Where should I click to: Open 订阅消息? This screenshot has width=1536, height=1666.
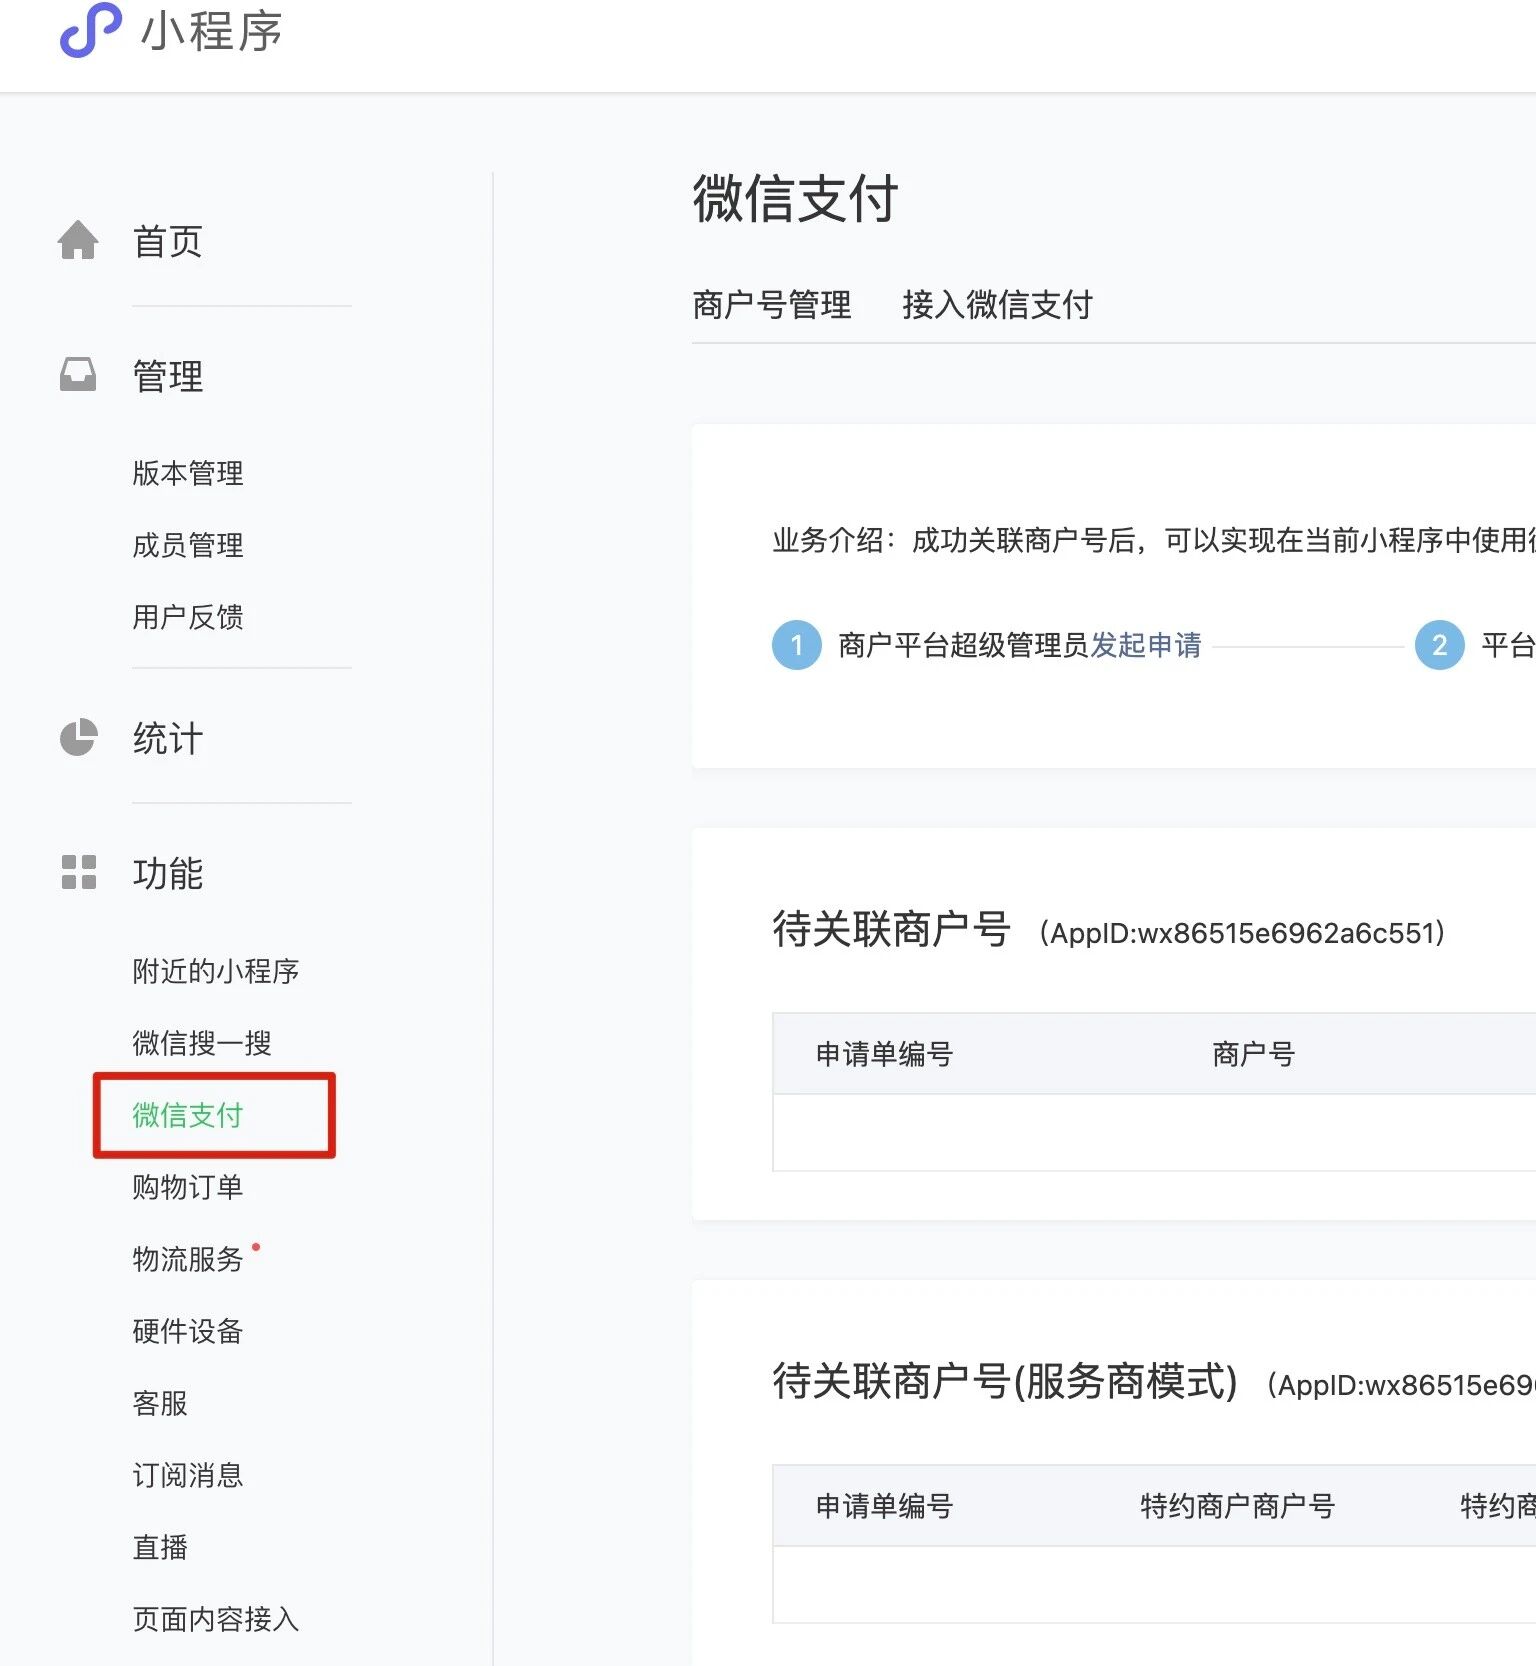pos(188,1475)
